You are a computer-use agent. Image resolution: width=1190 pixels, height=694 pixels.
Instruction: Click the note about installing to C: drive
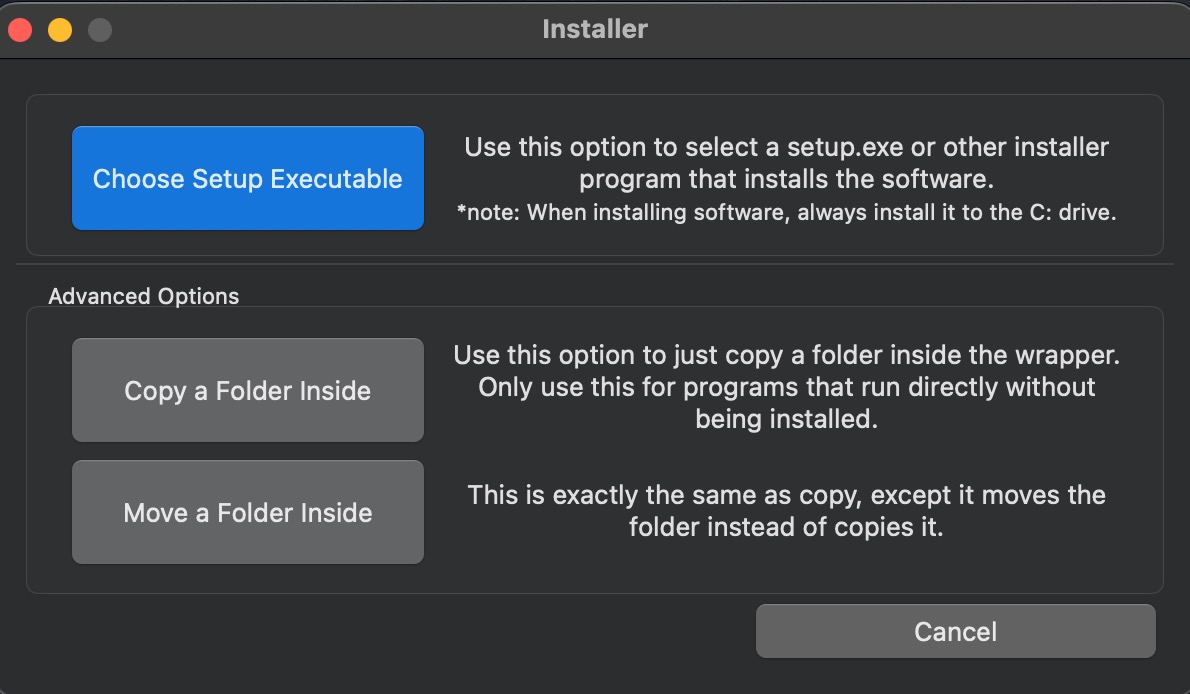click(786, 212)
